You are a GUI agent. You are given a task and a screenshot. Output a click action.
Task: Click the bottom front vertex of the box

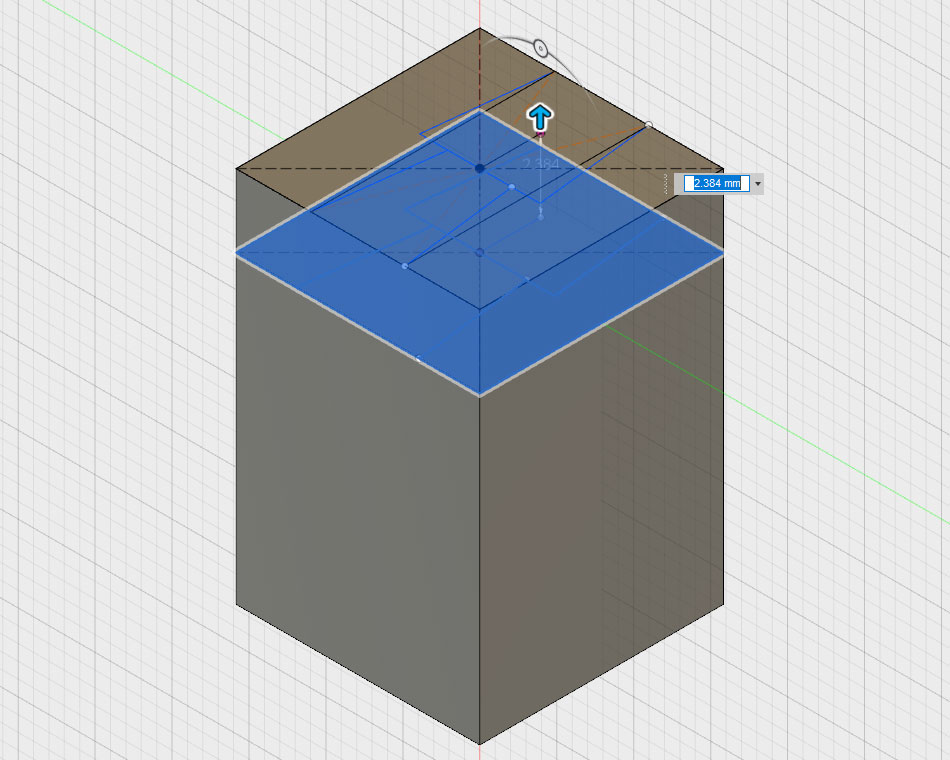point(480,744)
